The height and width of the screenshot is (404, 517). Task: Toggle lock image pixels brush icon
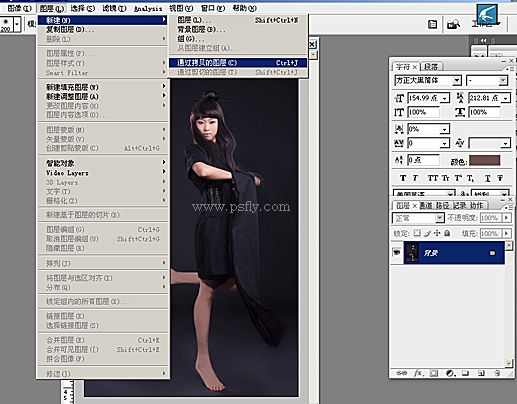(x=427, y=233)
